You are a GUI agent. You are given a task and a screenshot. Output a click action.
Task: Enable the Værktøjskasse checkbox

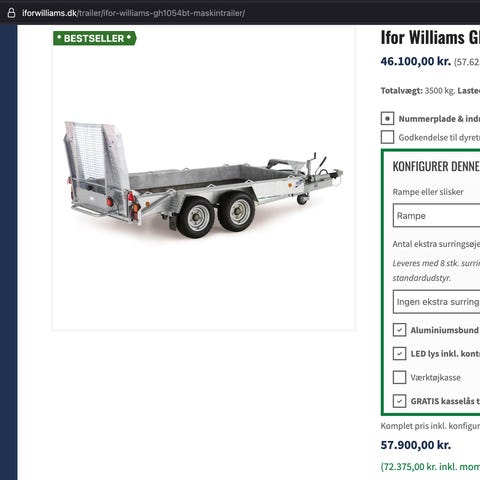click(x=399, y=377)
